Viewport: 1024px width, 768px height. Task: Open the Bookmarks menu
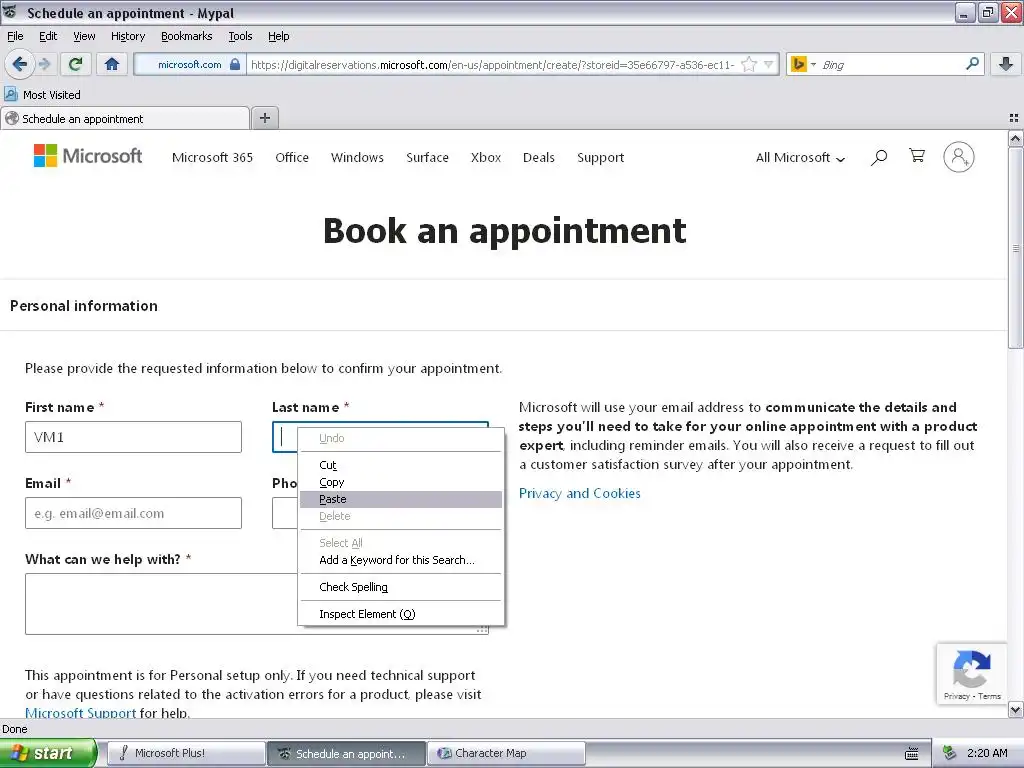(x=186, y=36)
